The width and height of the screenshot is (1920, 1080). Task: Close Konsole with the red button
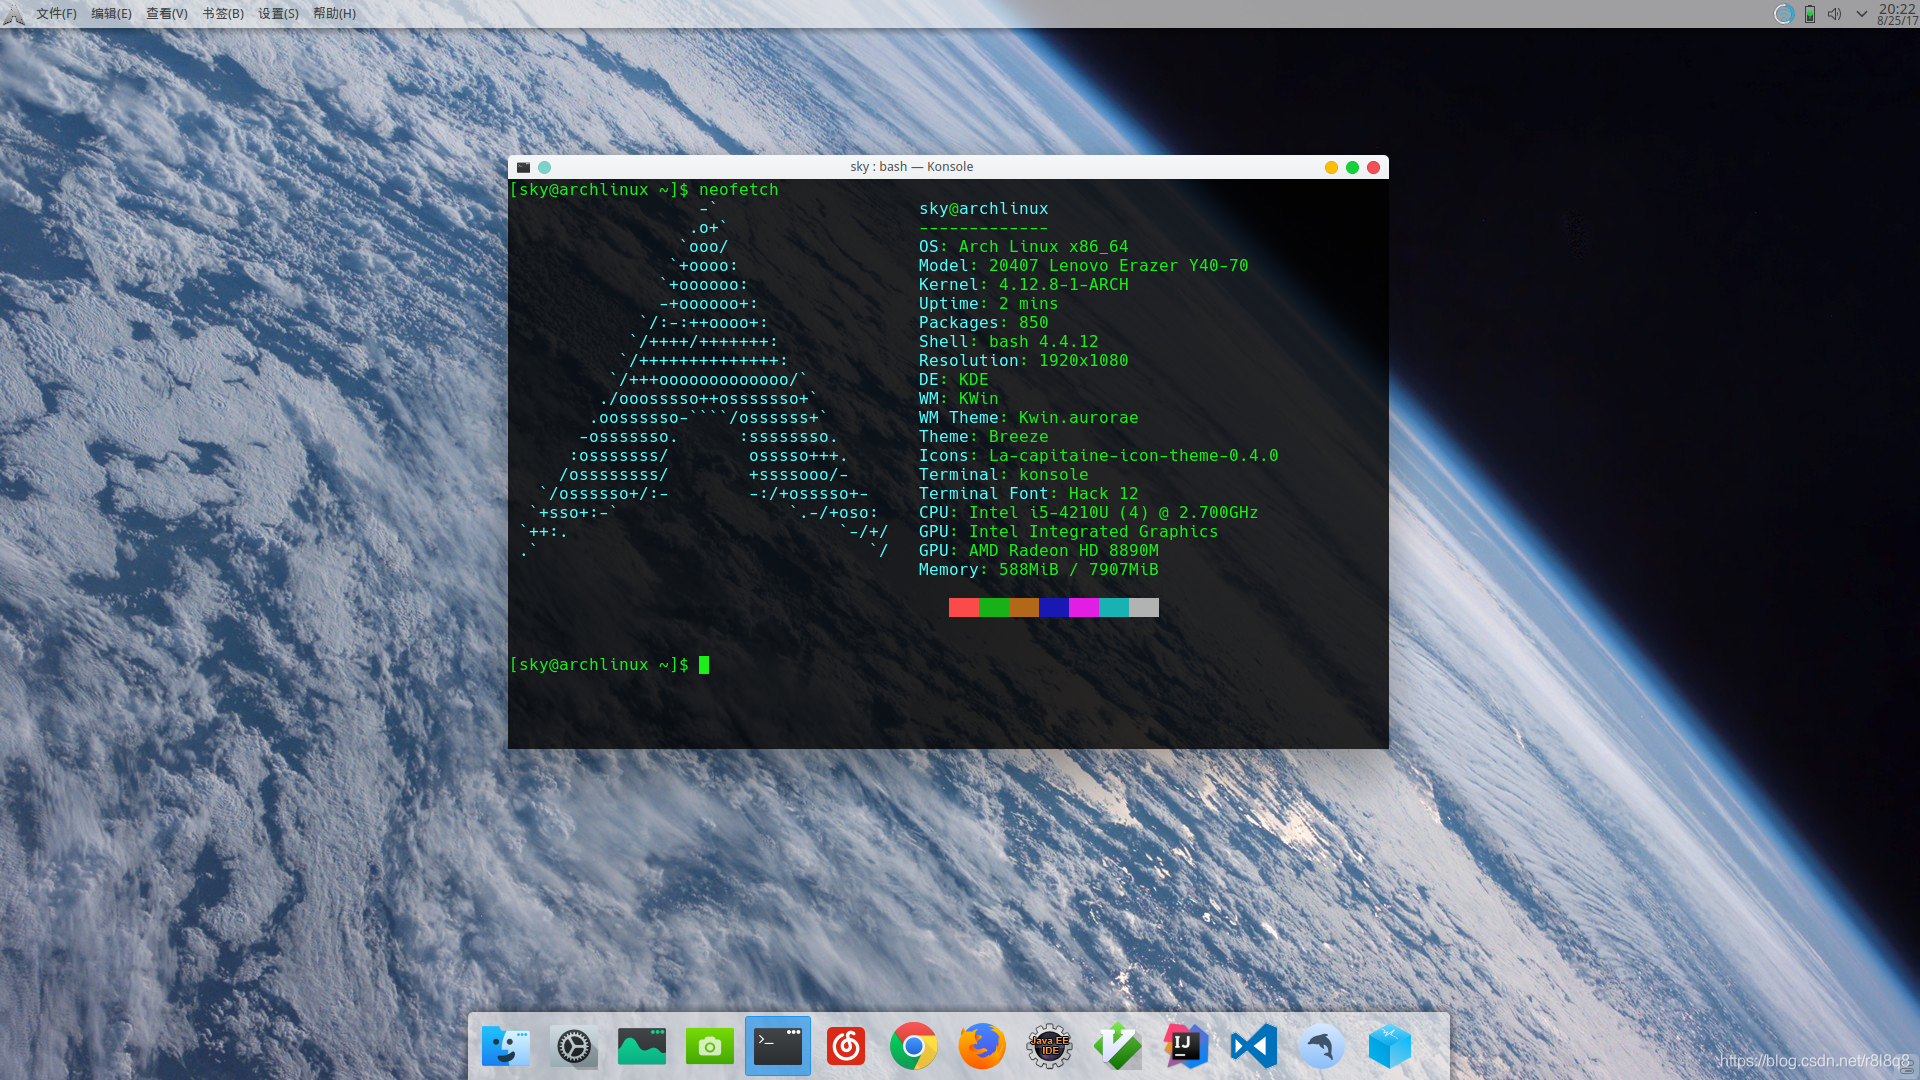pos(1373,167)
